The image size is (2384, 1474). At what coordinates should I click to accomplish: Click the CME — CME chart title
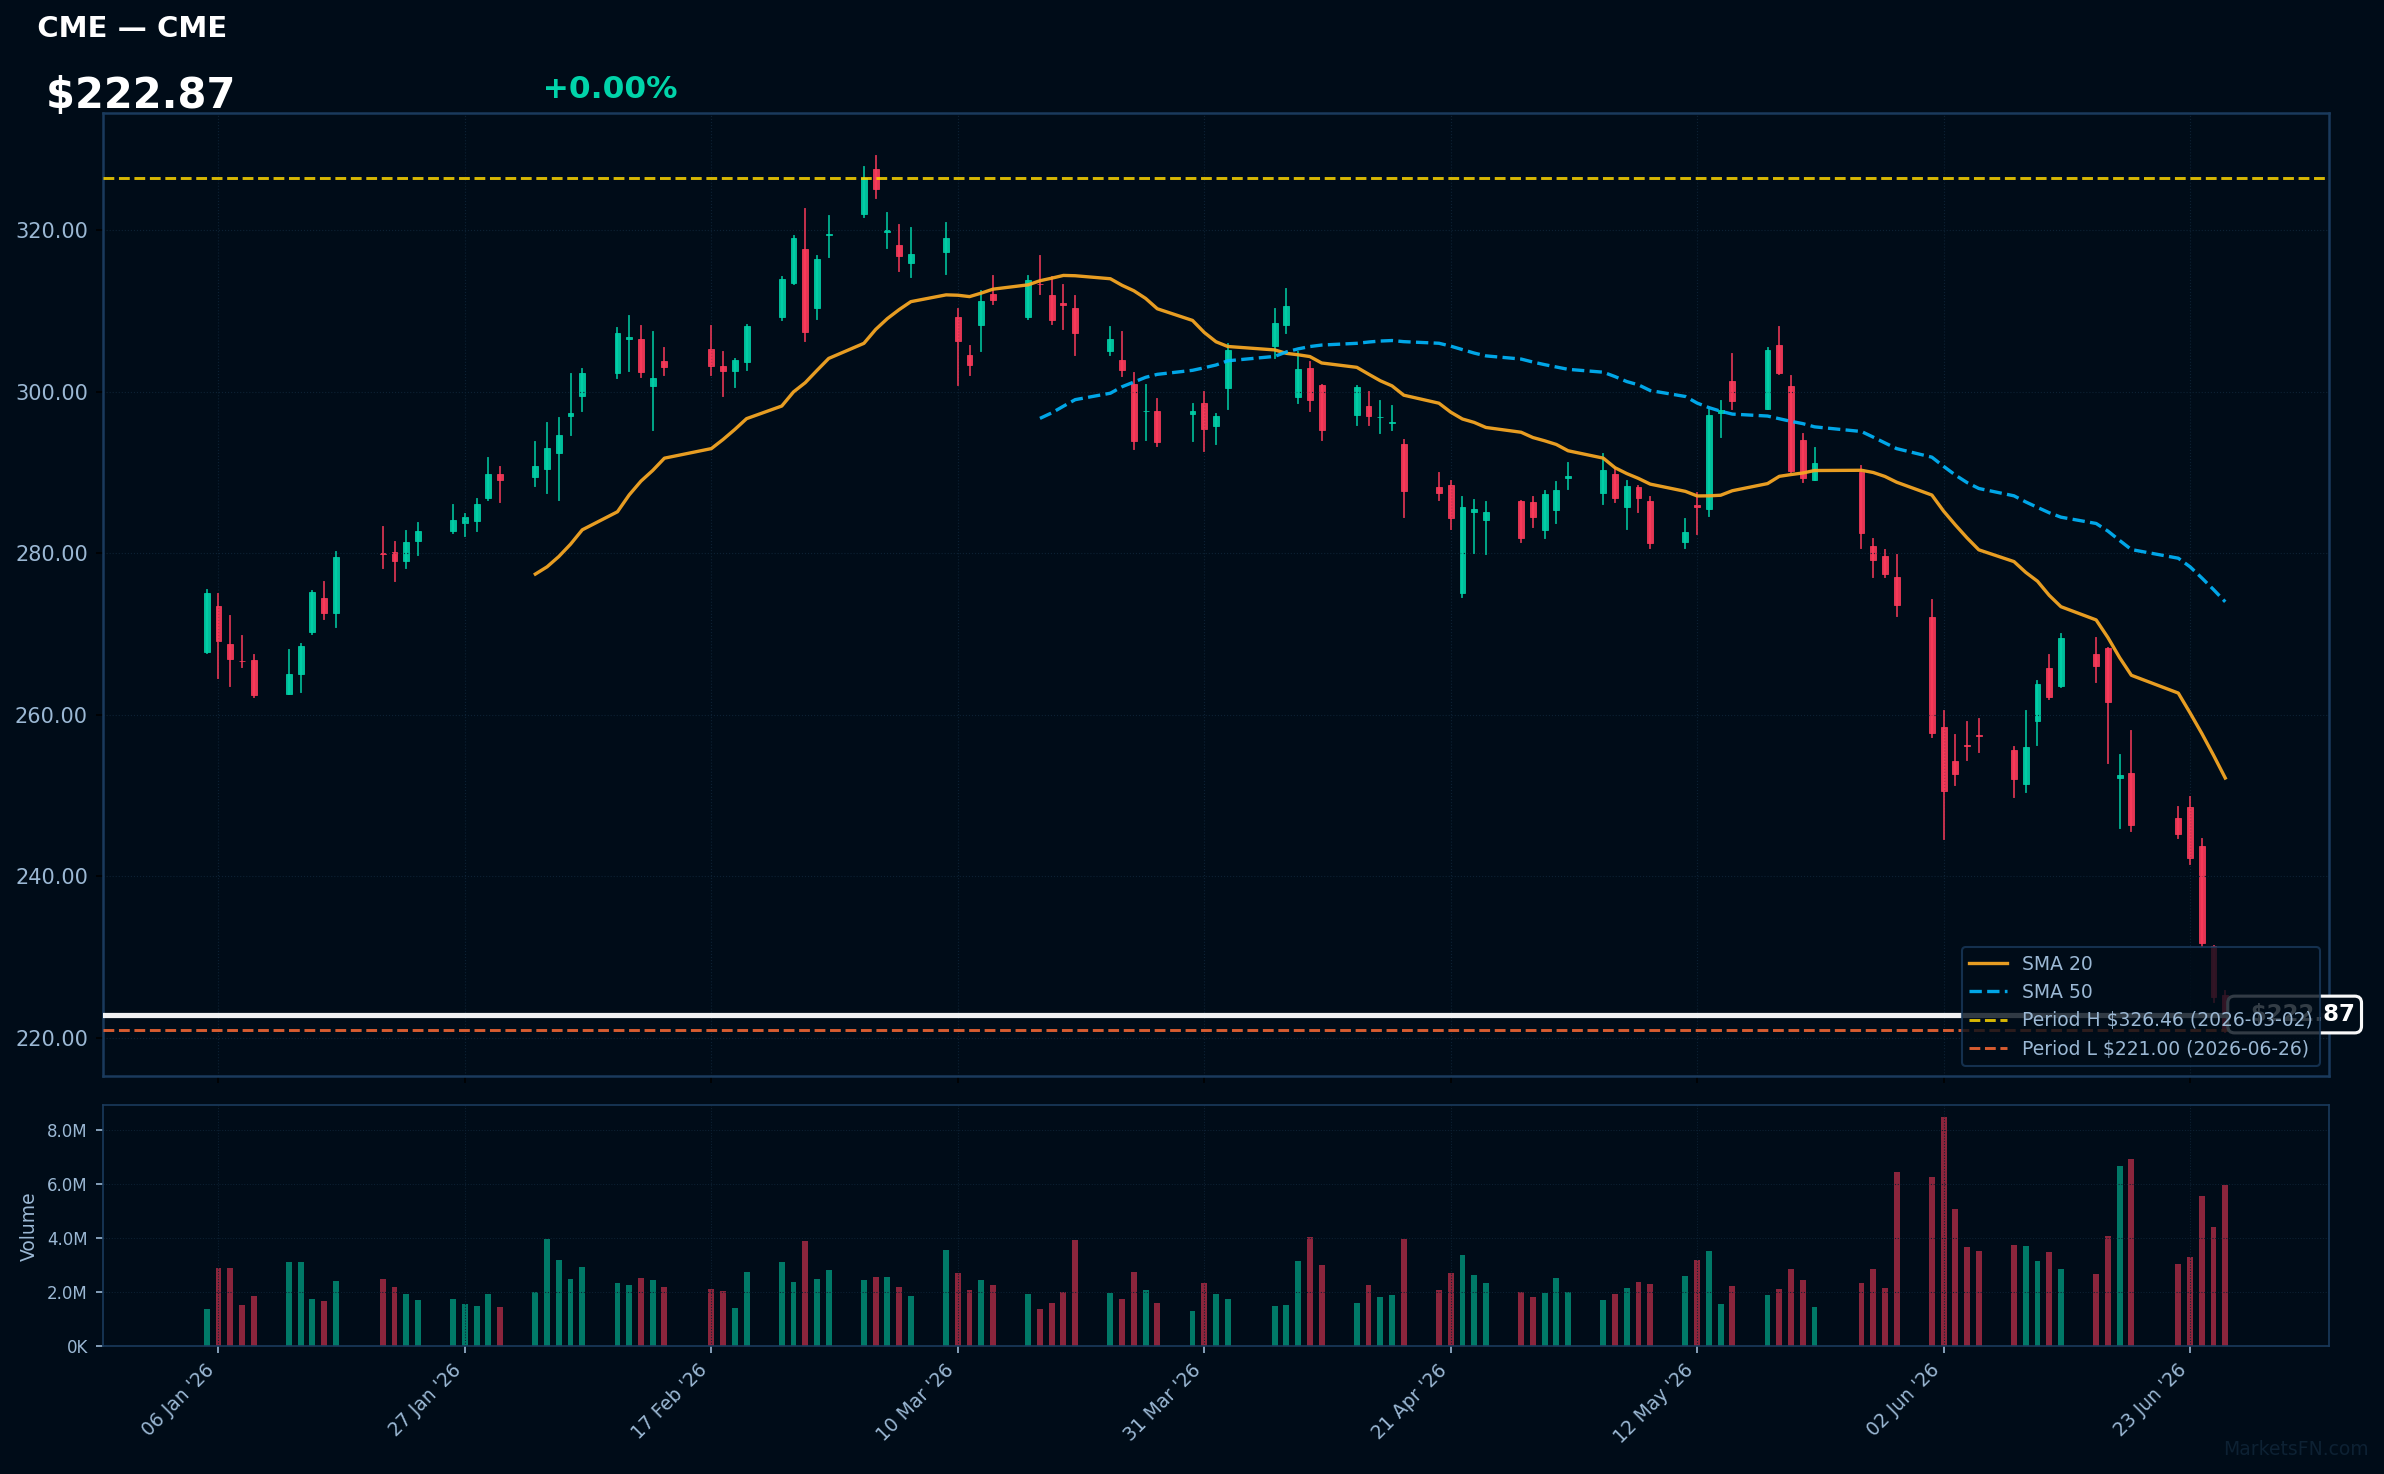(132, 27)
